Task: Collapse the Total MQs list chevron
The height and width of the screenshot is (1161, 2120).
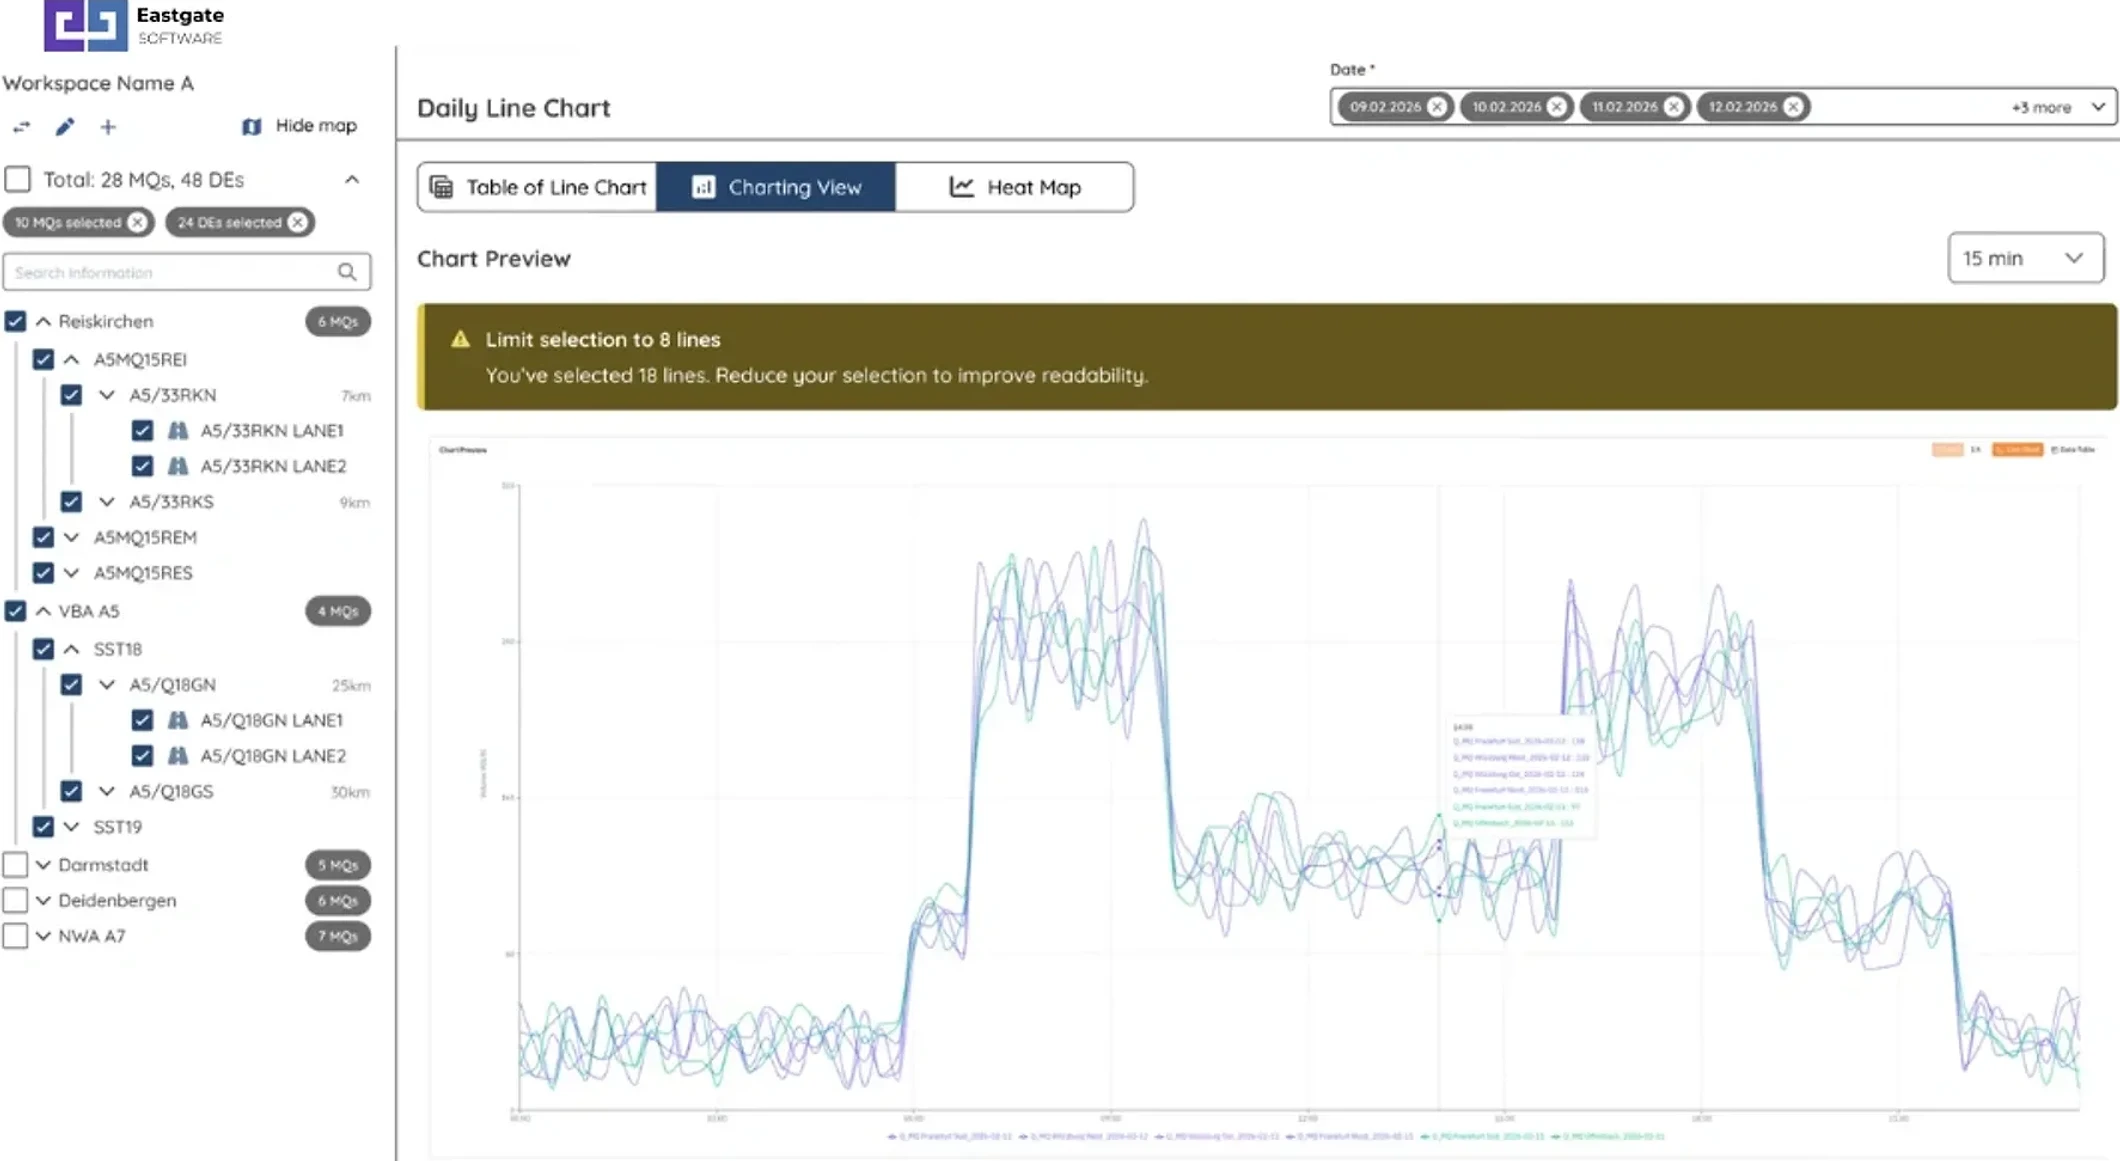Action: (x=352, y=180)
